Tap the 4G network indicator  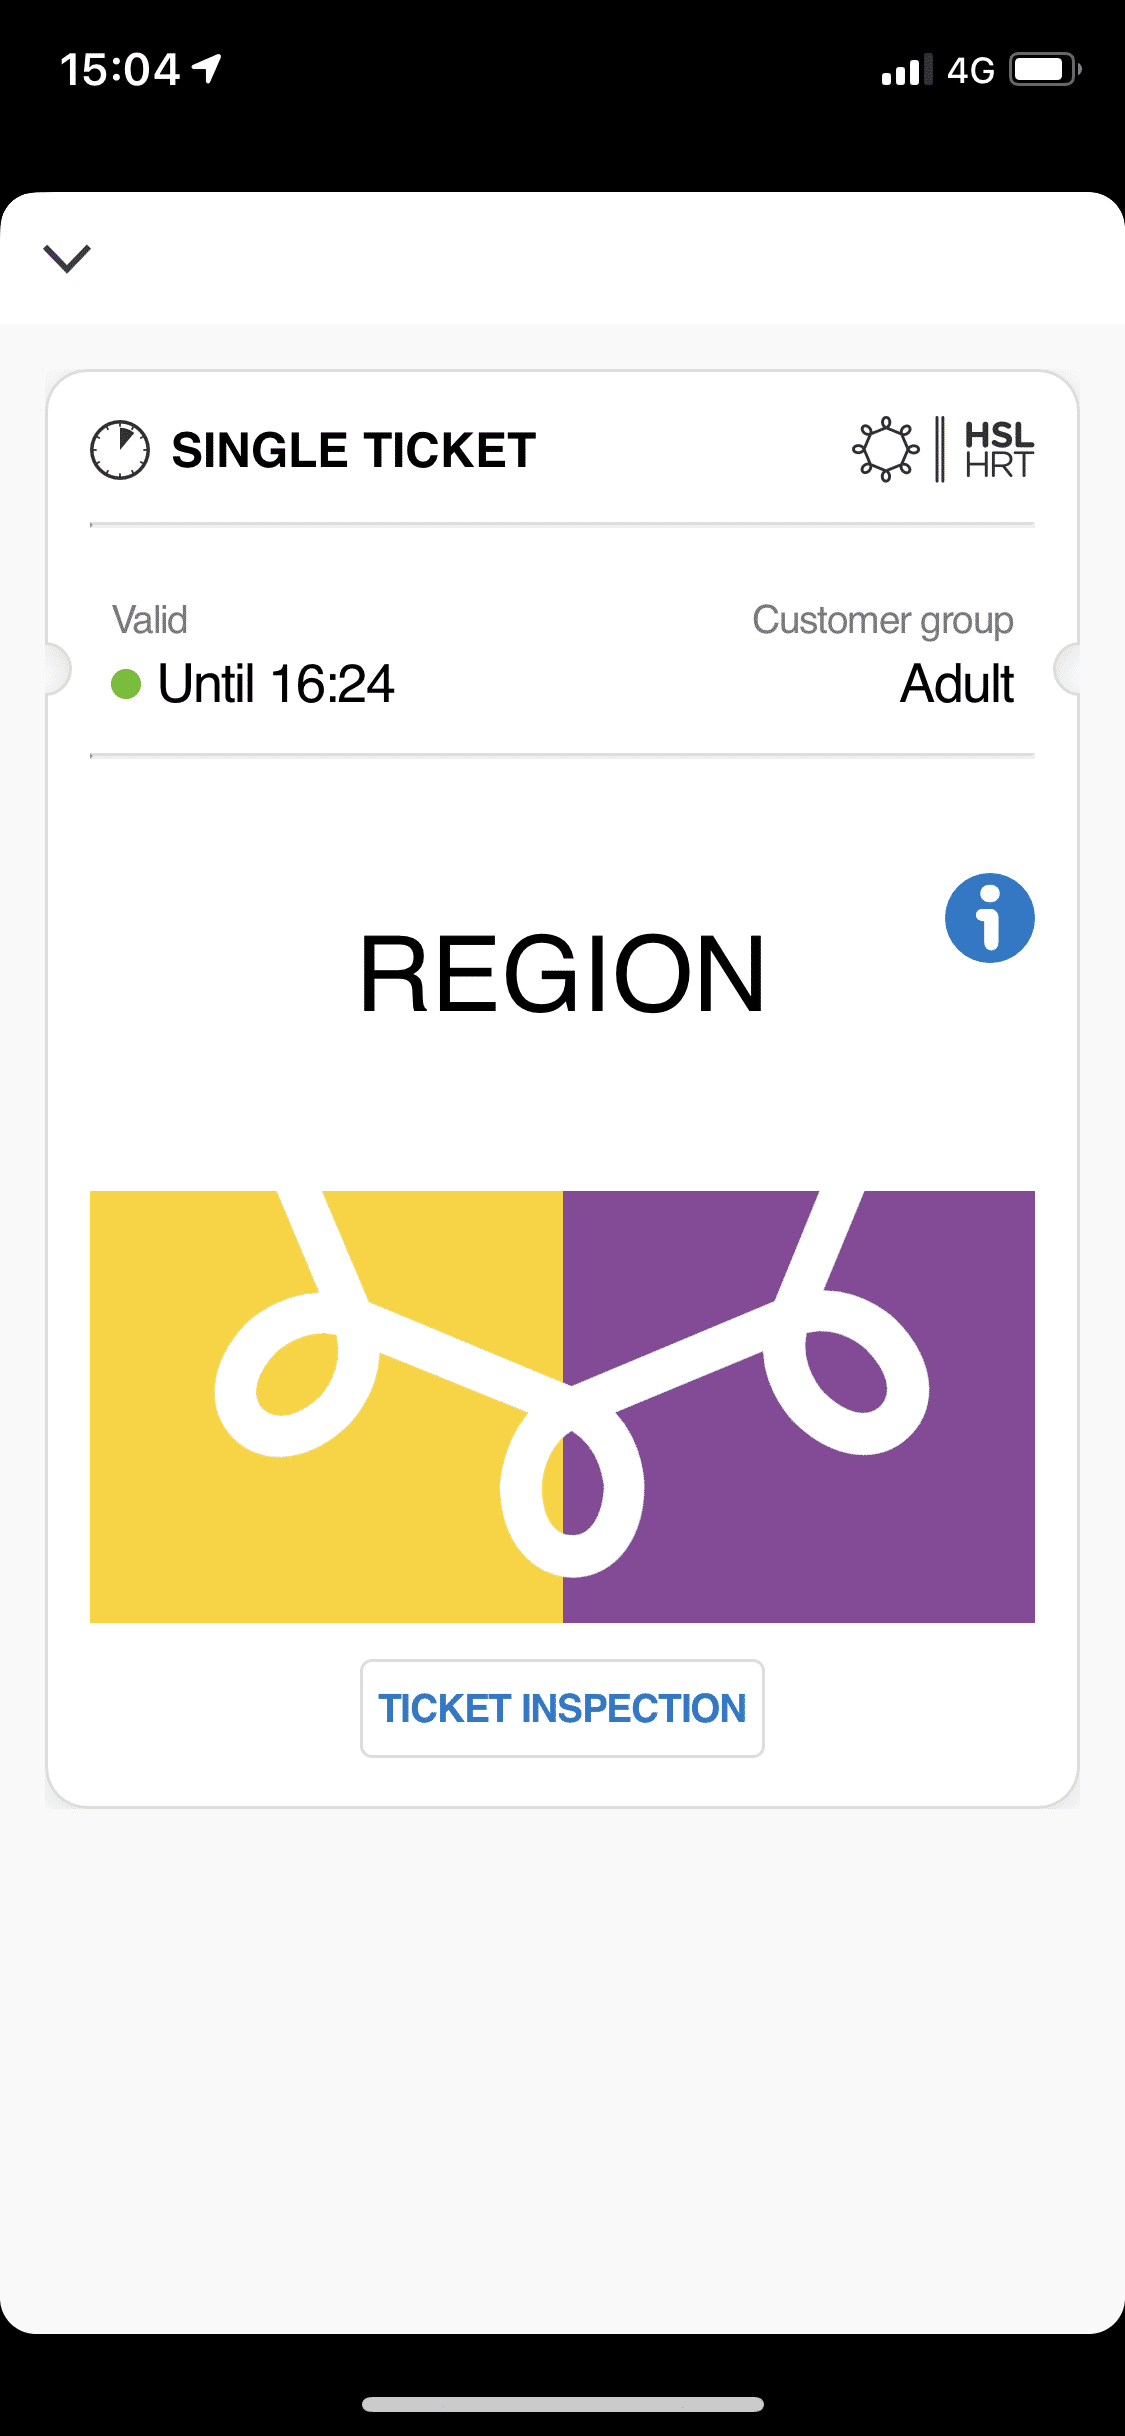click(970, 70)
